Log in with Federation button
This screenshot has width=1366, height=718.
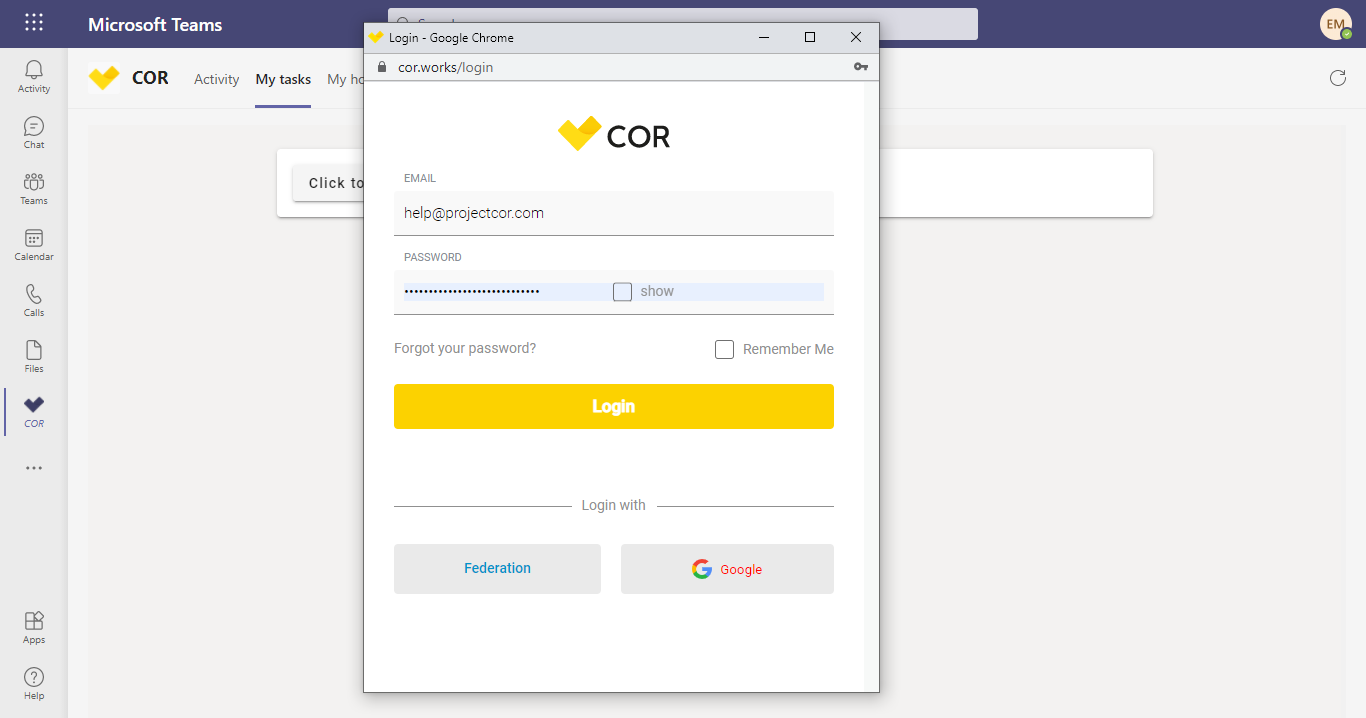click(x=497, y=569)
